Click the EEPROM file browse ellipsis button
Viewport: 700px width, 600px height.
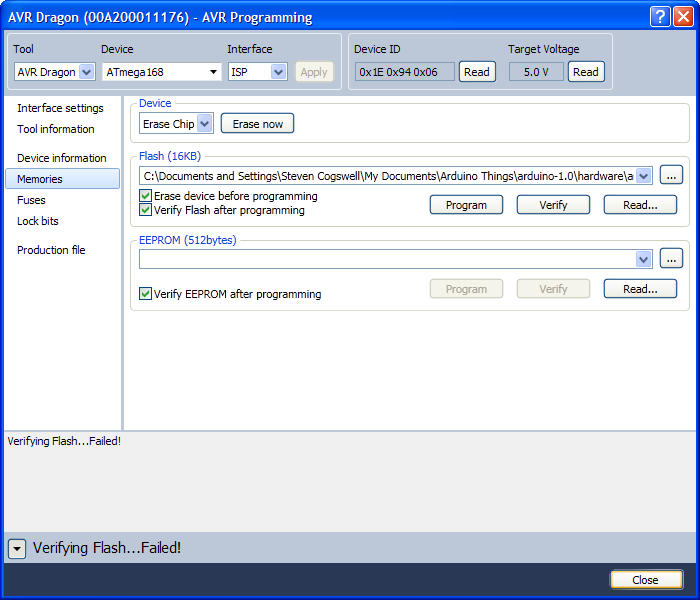pyautogui.click(x=671, y=259)
